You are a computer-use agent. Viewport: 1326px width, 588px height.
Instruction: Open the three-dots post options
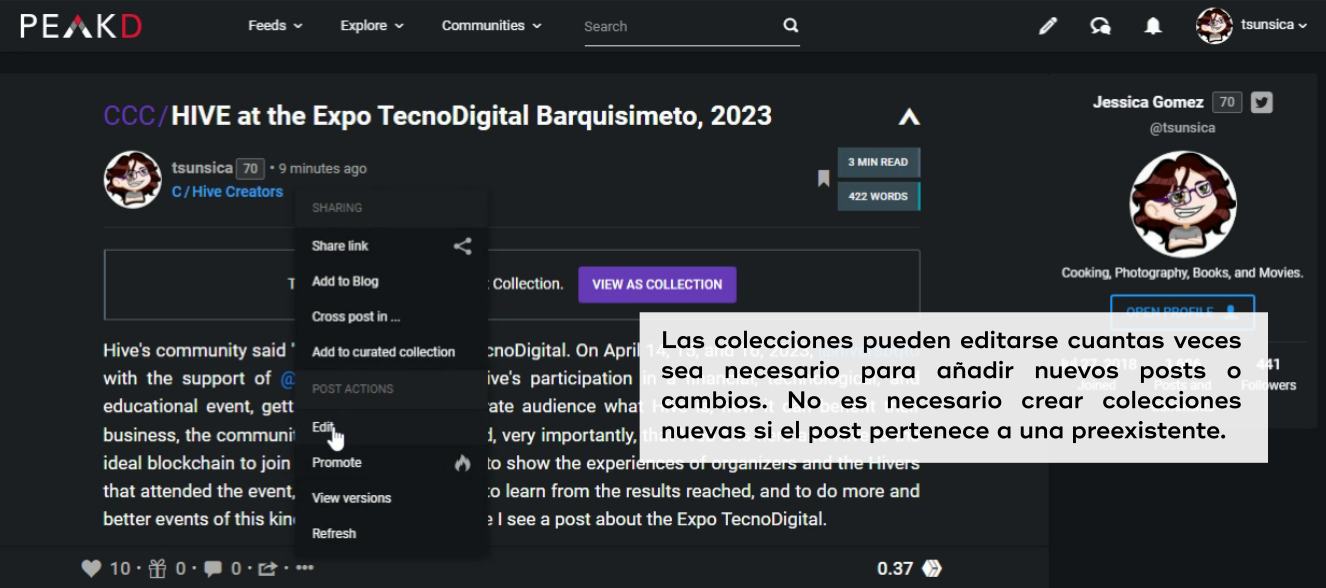pos(305,569)
